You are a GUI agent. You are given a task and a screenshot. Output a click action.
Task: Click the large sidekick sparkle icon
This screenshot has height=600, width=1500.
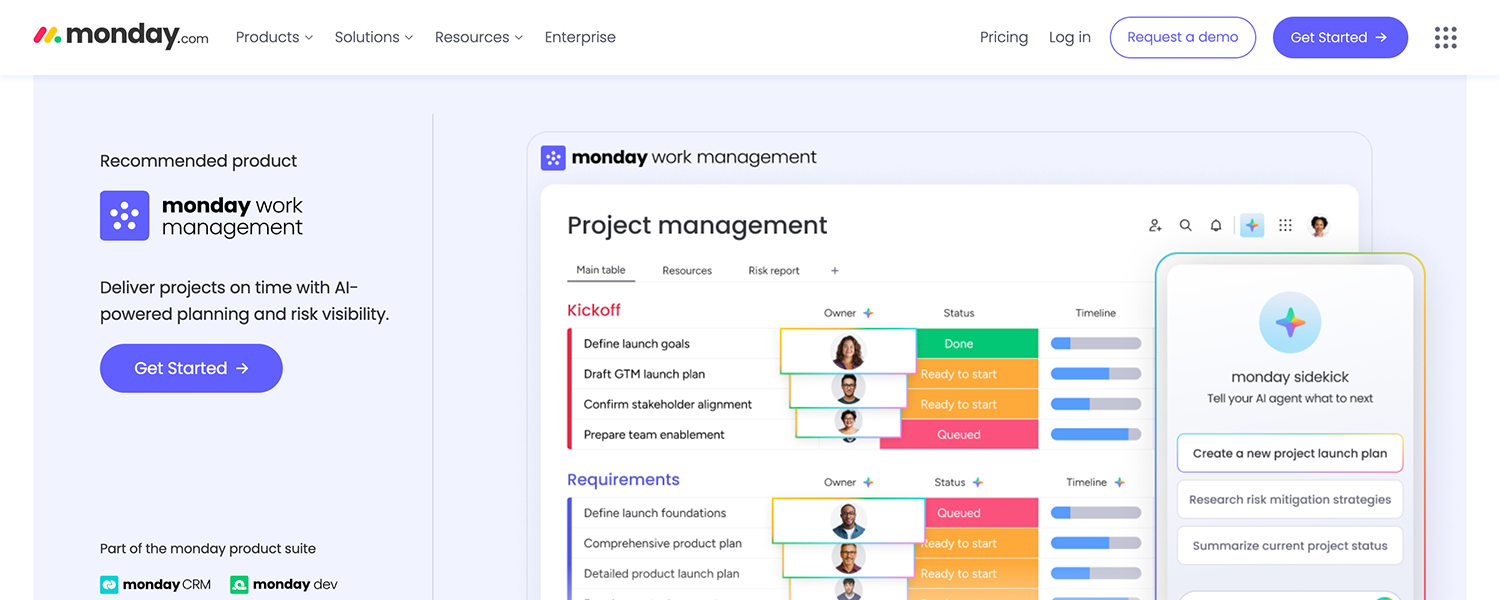click(1290, 322)
